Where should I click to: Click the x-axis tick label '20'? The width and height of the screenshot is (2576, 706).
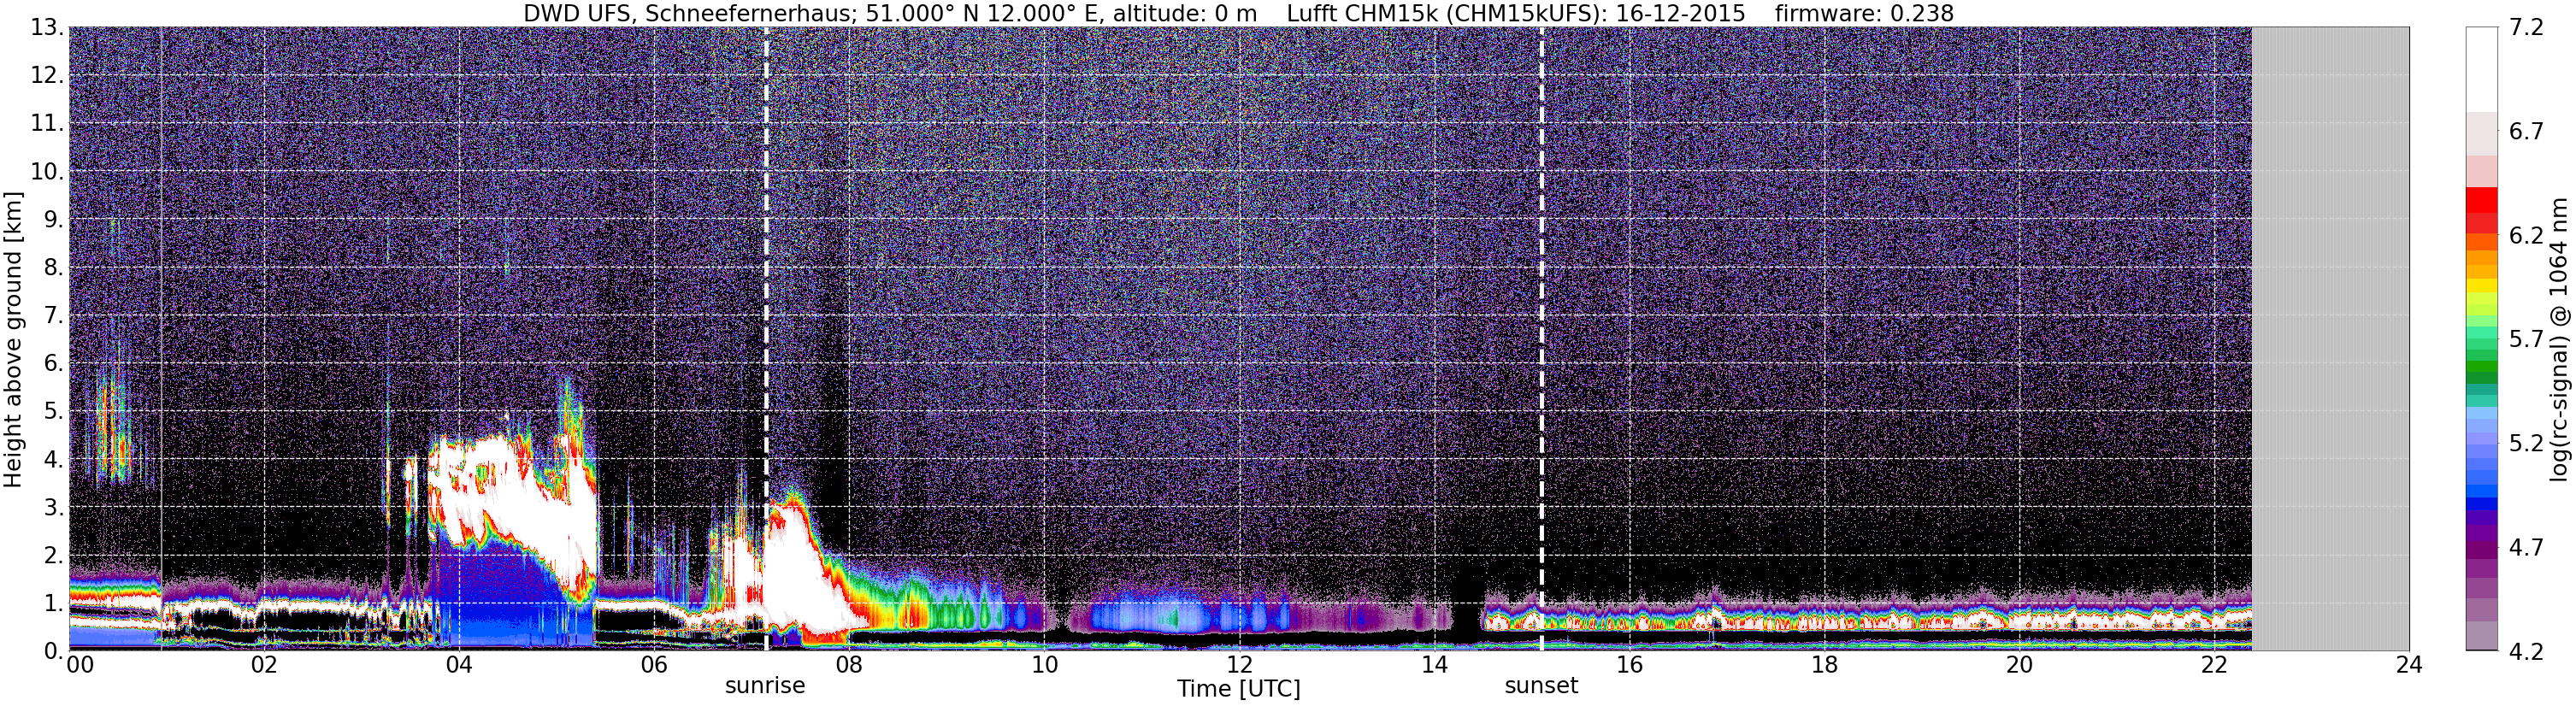tap(2019, 665)
